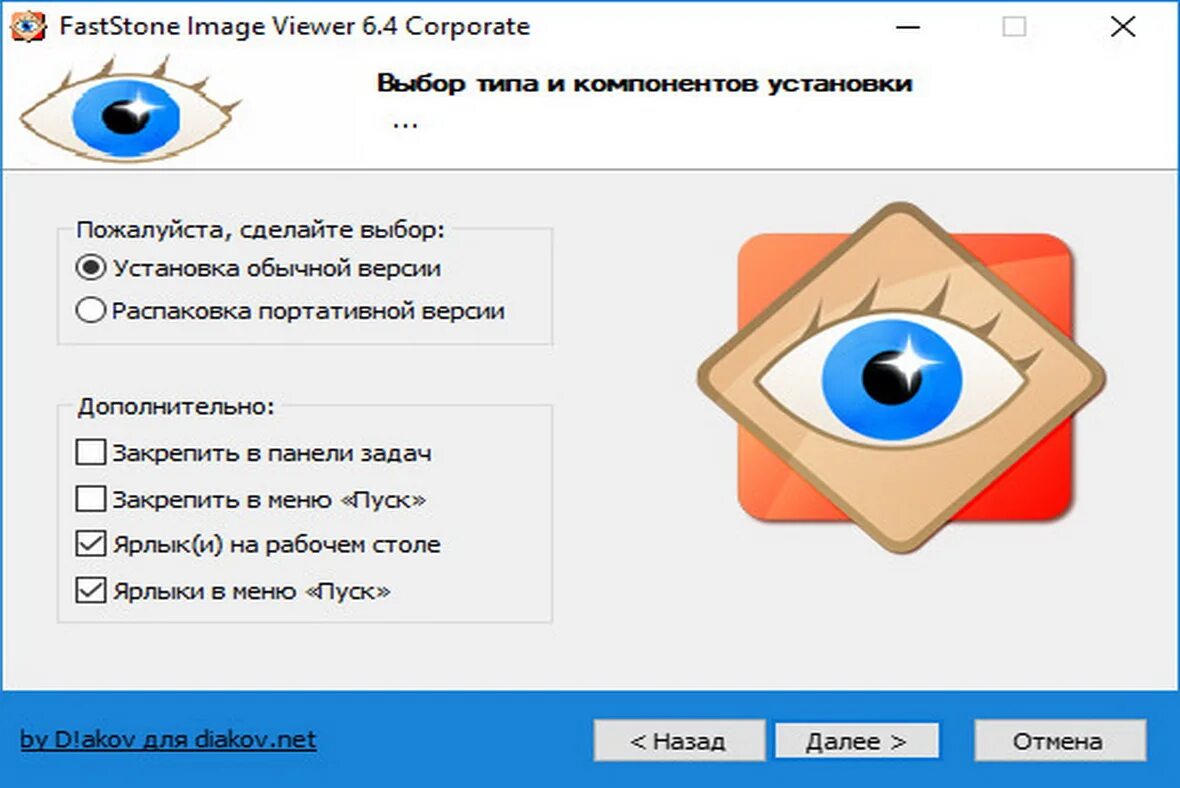Click the Дополнительно group label

176,406
